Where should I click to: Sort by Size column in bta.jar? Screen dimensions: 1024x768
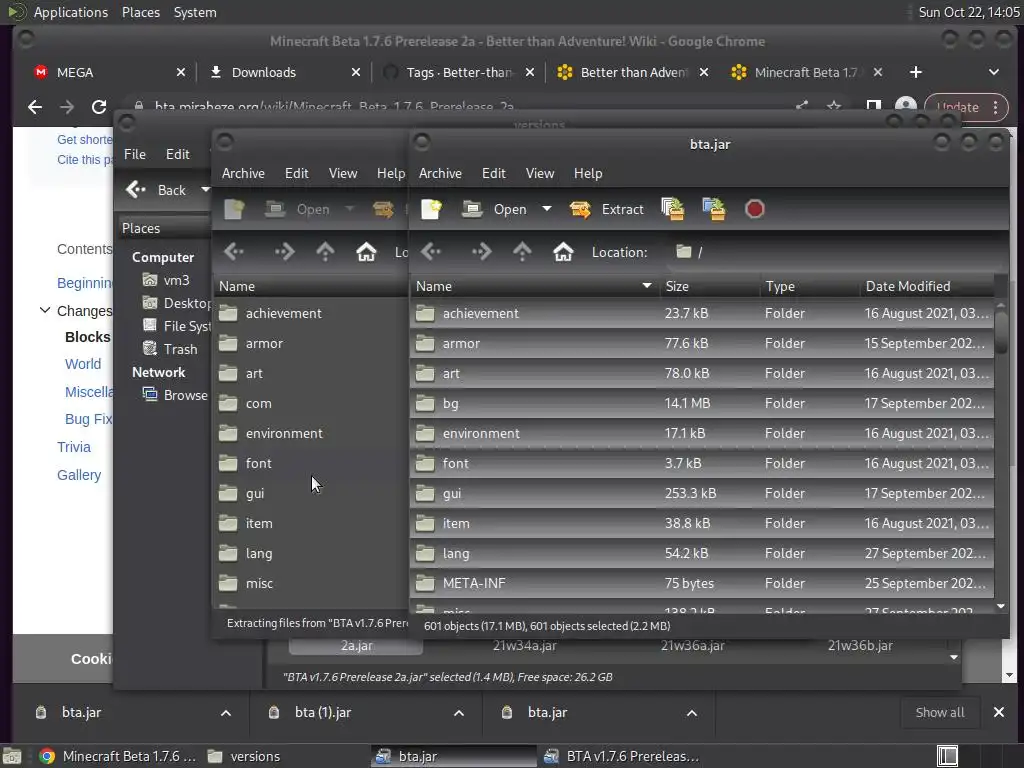point(709,286)
